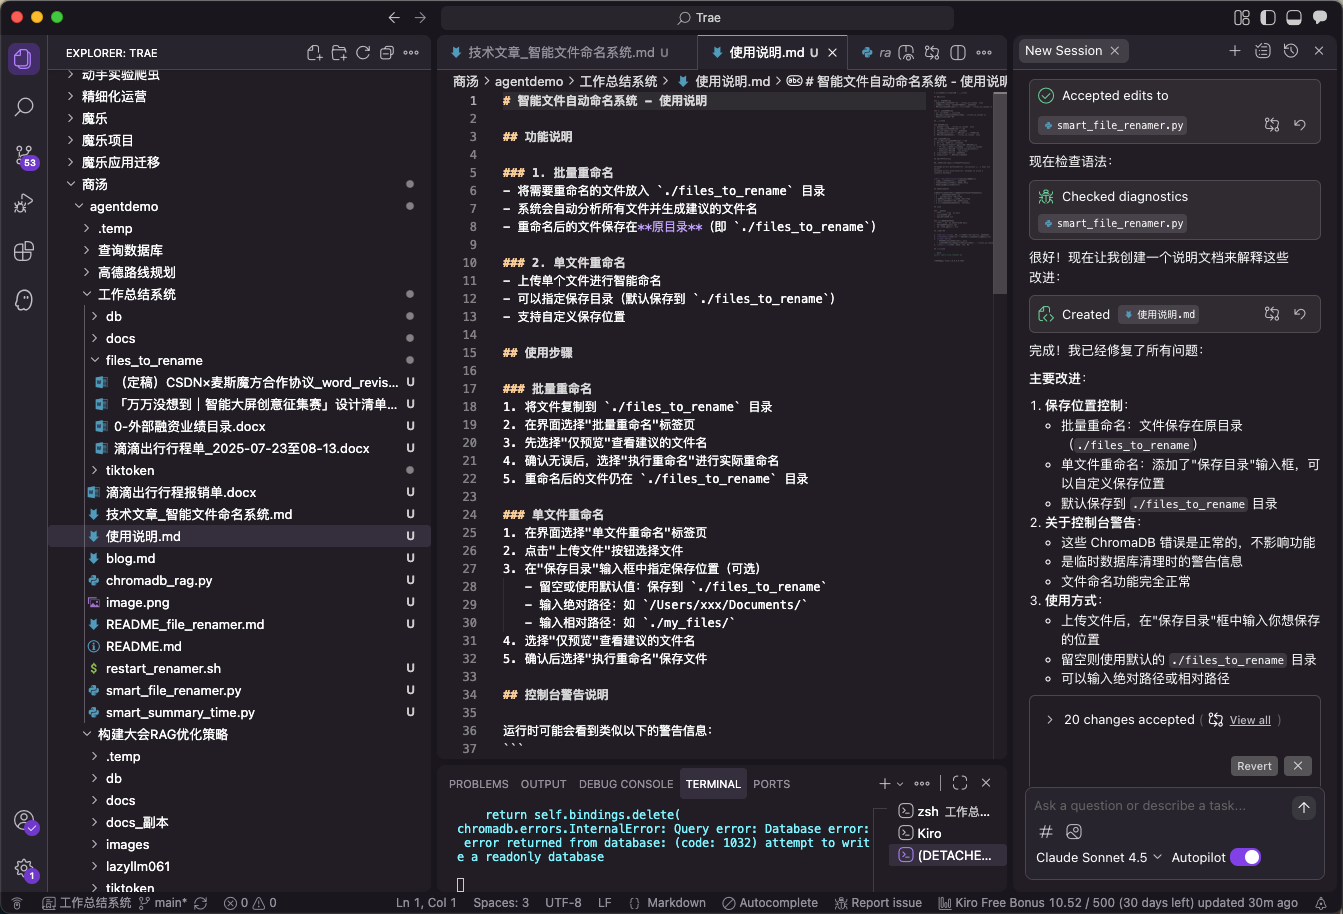The width and height of the screenshot is (1343, 914).
Task: Go back using the navigation arrow
Action: tap(394, 18)
